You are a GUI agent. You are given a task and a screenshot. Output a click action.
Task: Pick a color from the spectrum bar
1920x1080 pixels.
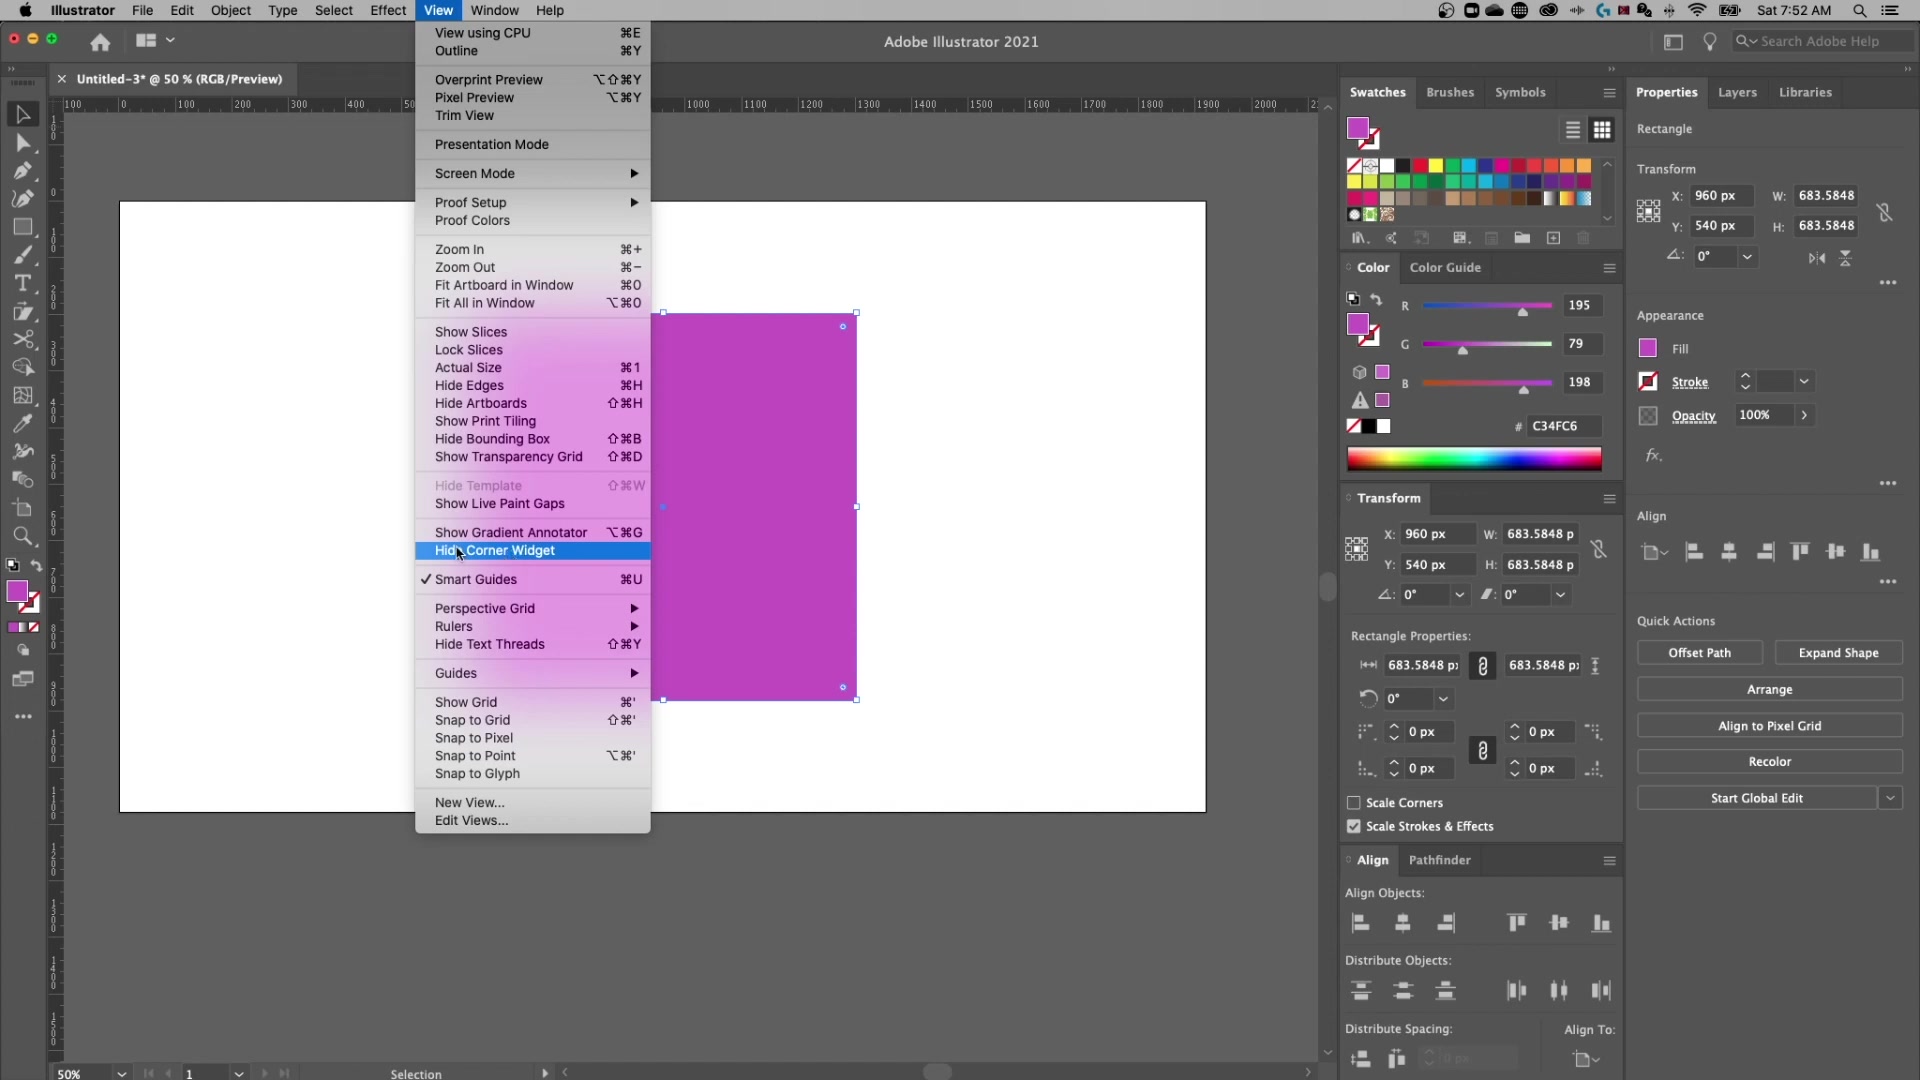click(x=1475, y=459)
